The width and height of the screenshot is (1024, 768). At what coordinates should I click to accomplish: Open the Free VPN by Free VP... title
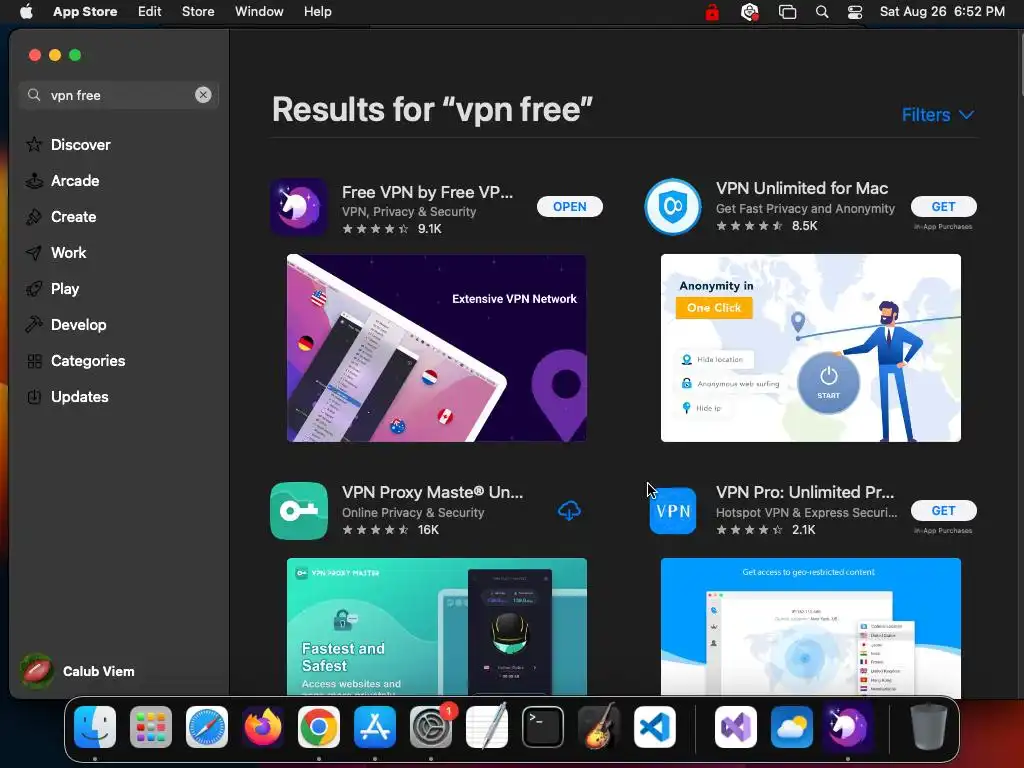click(x=427, y=192)
